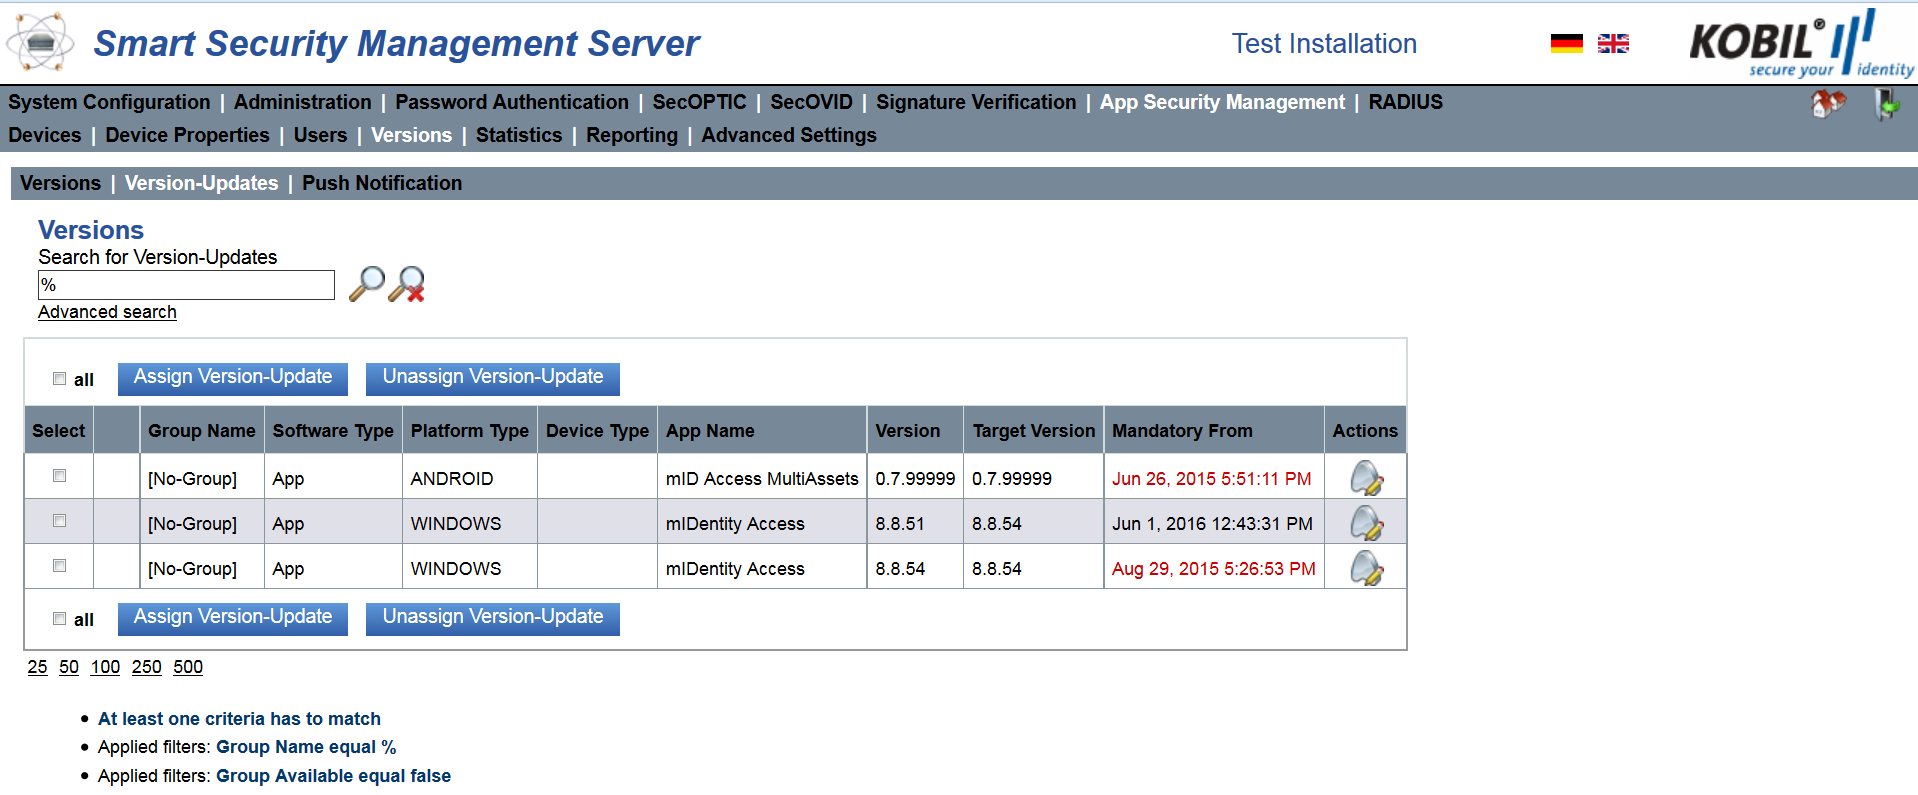Open SecOVID menu
This screenshot has height=795, width=1918.
tap(811, 102)
